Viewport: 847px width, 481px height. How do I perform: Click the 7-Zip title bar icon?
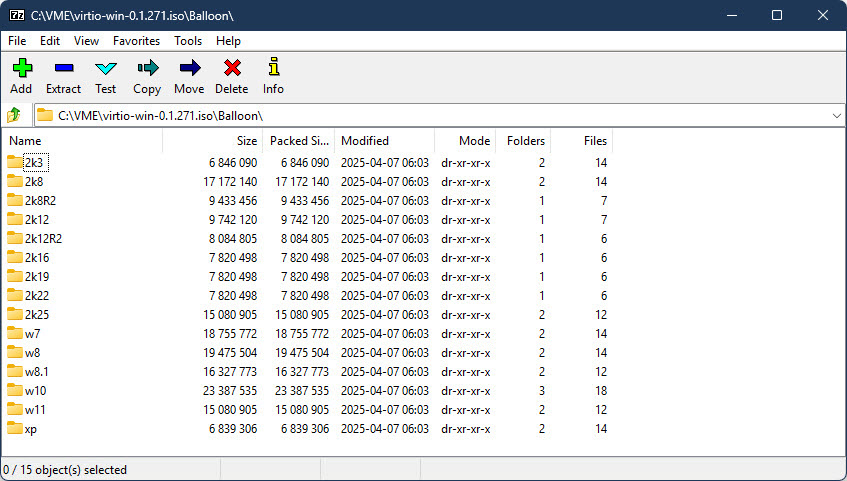pyautogui.click(x=15, y=15)
